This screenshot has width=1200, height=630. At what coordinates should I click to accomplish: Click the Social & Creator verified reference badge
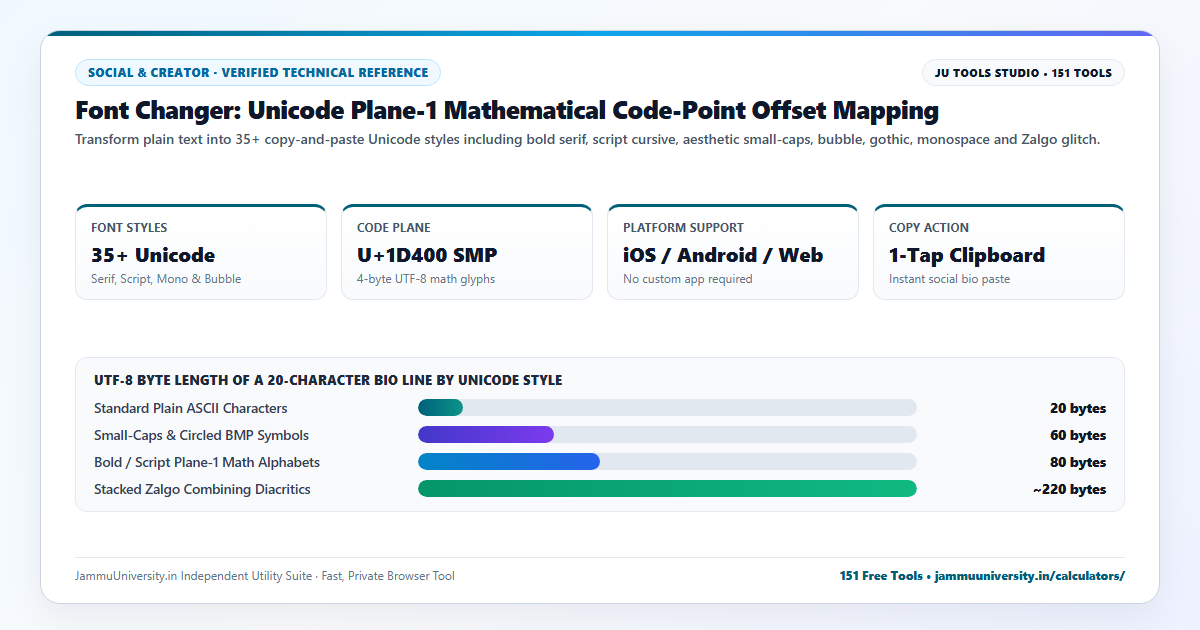coord(258,73)
